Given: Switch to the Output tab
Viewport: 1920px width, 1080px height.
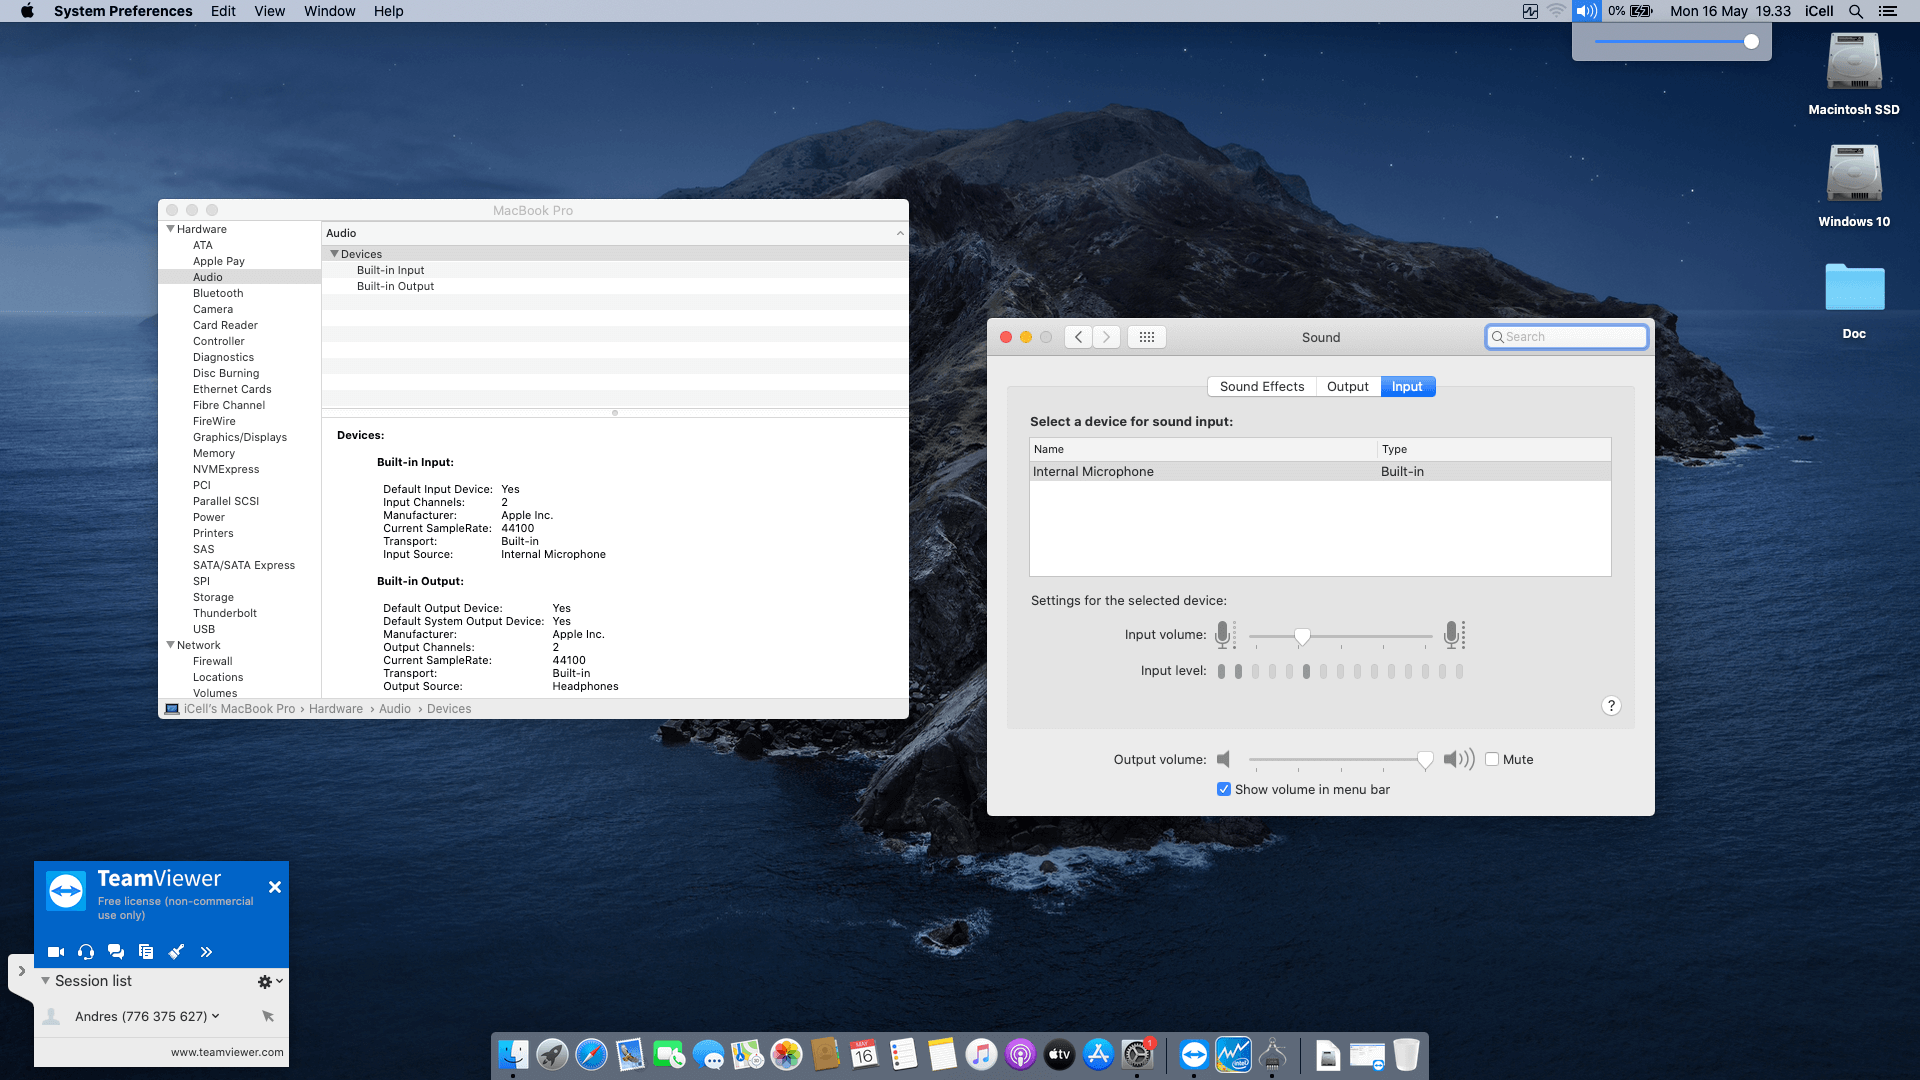Looking at the screenshot, I should point(1347,387).
